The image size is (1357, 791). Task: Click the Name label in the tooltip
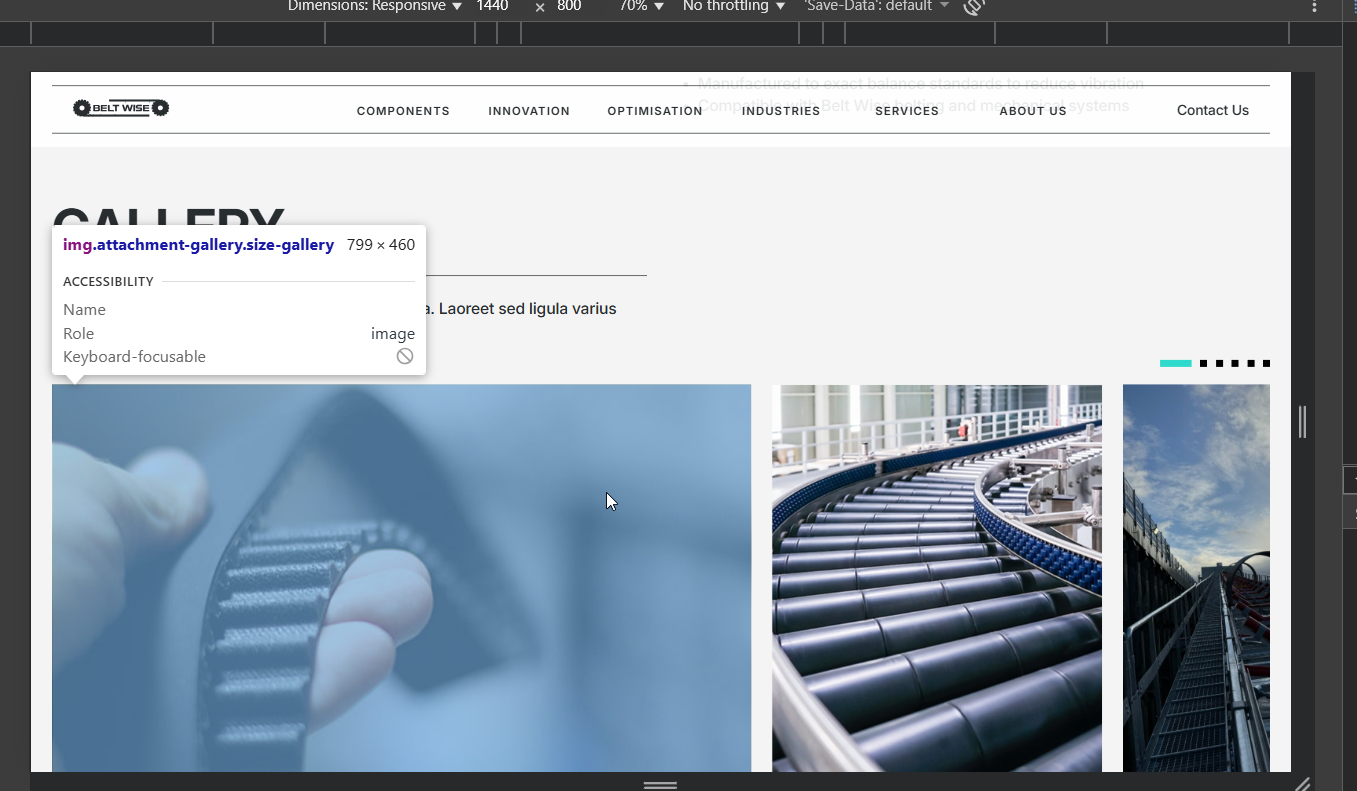(x=84, y=310)
